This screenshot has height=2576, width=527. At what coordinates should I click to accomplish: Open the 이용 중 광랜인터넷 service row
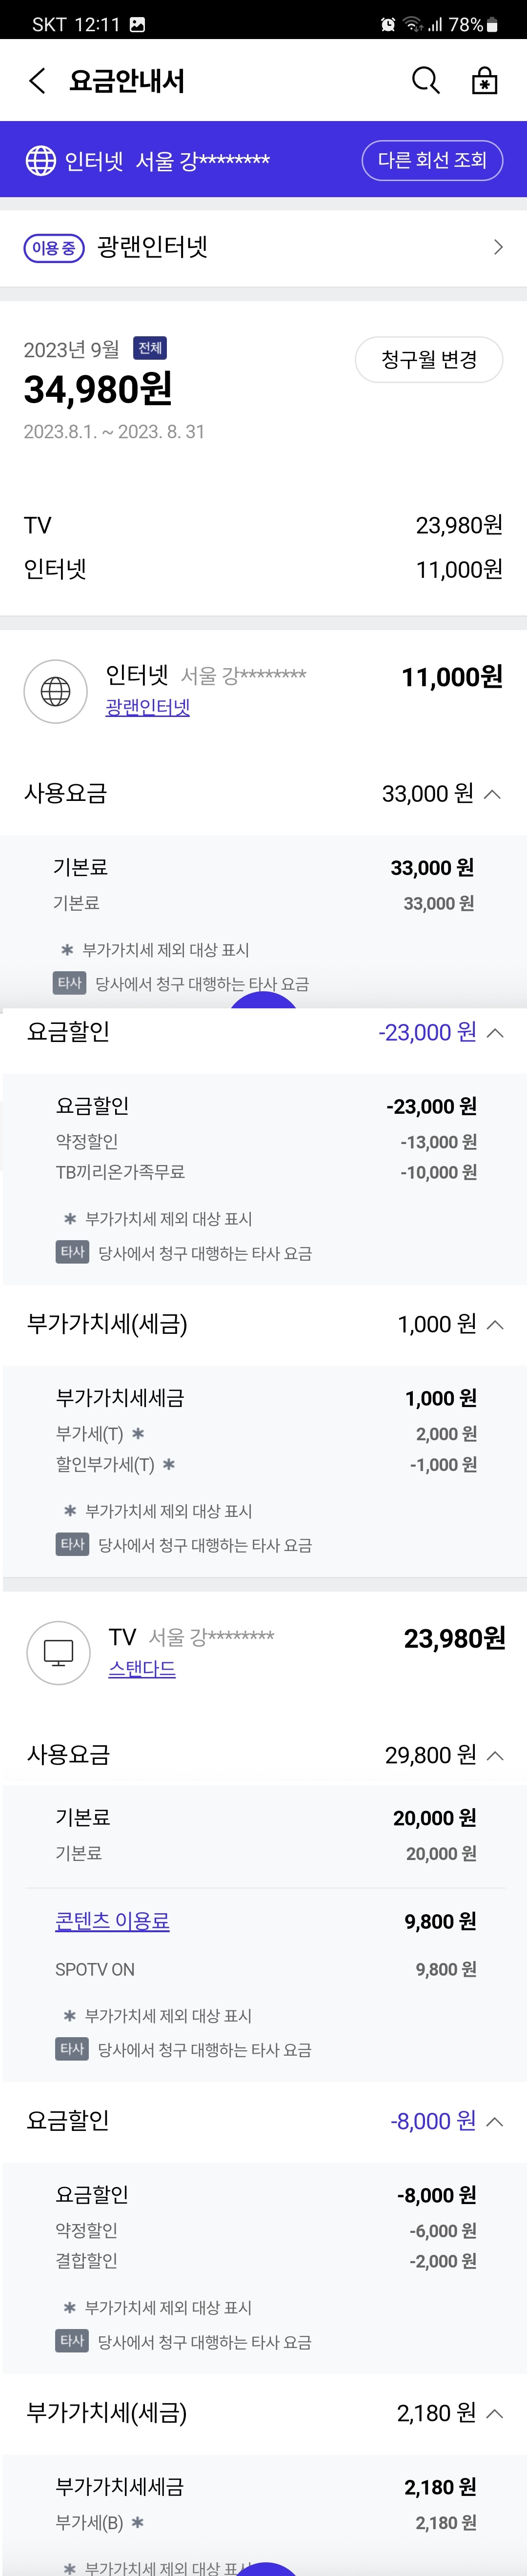pyautogui.click(x=263, y=247)
